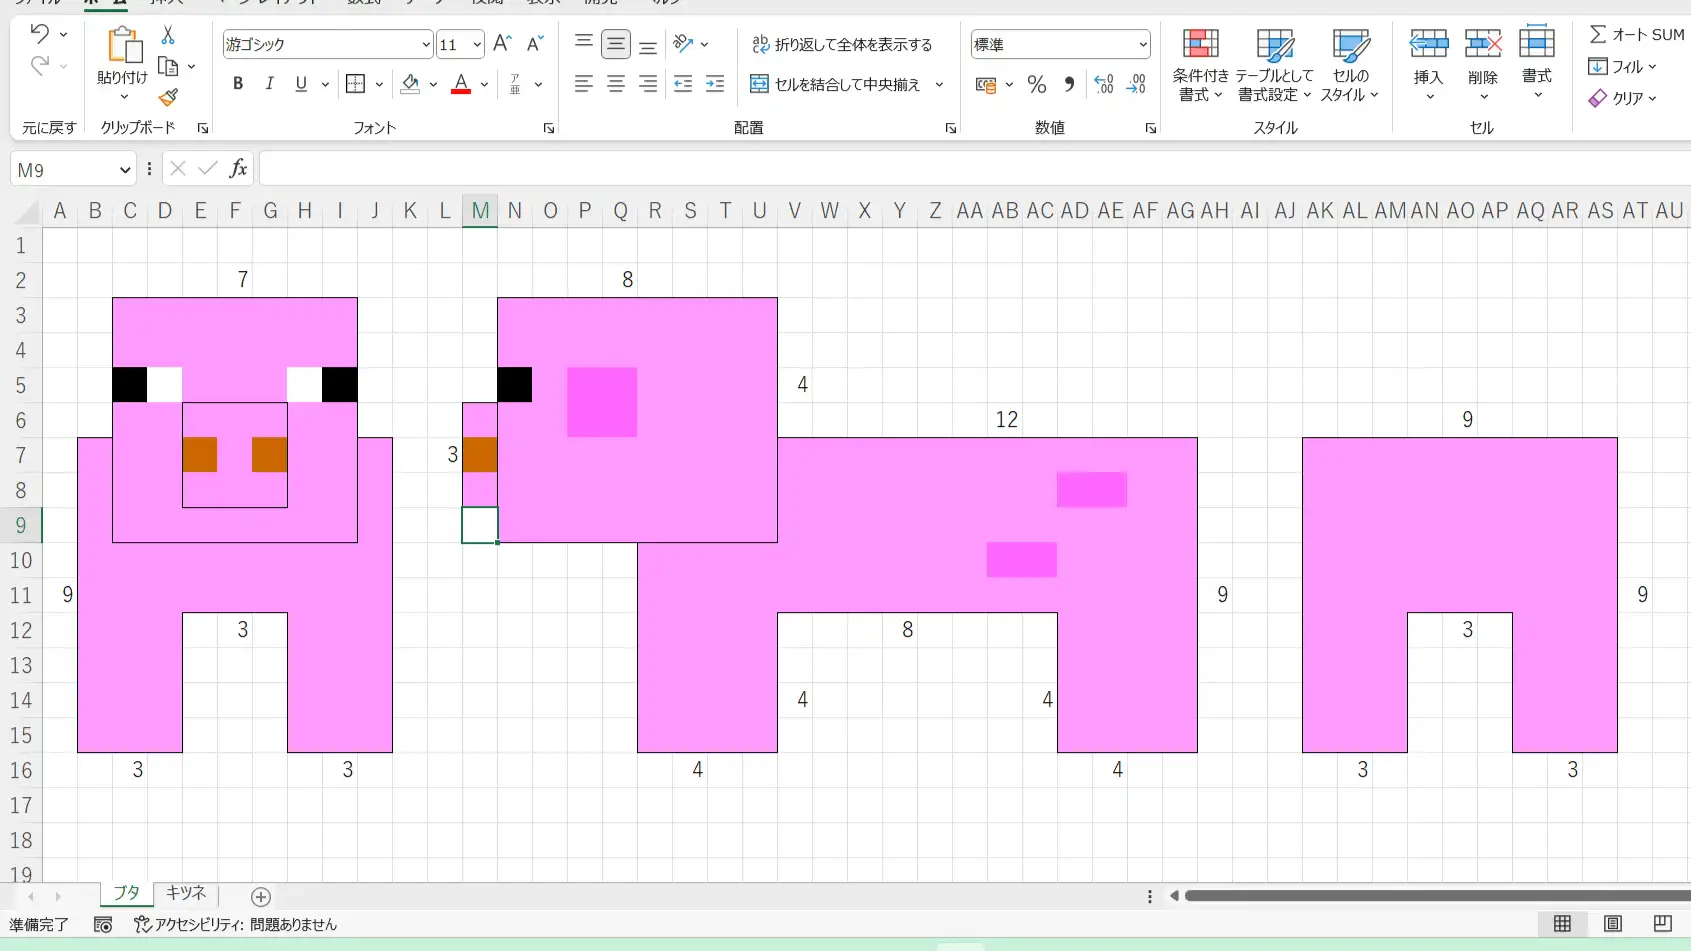
Task: Click the Name Box showing M9
Action: pyautogui.click(x=62, y=169)
